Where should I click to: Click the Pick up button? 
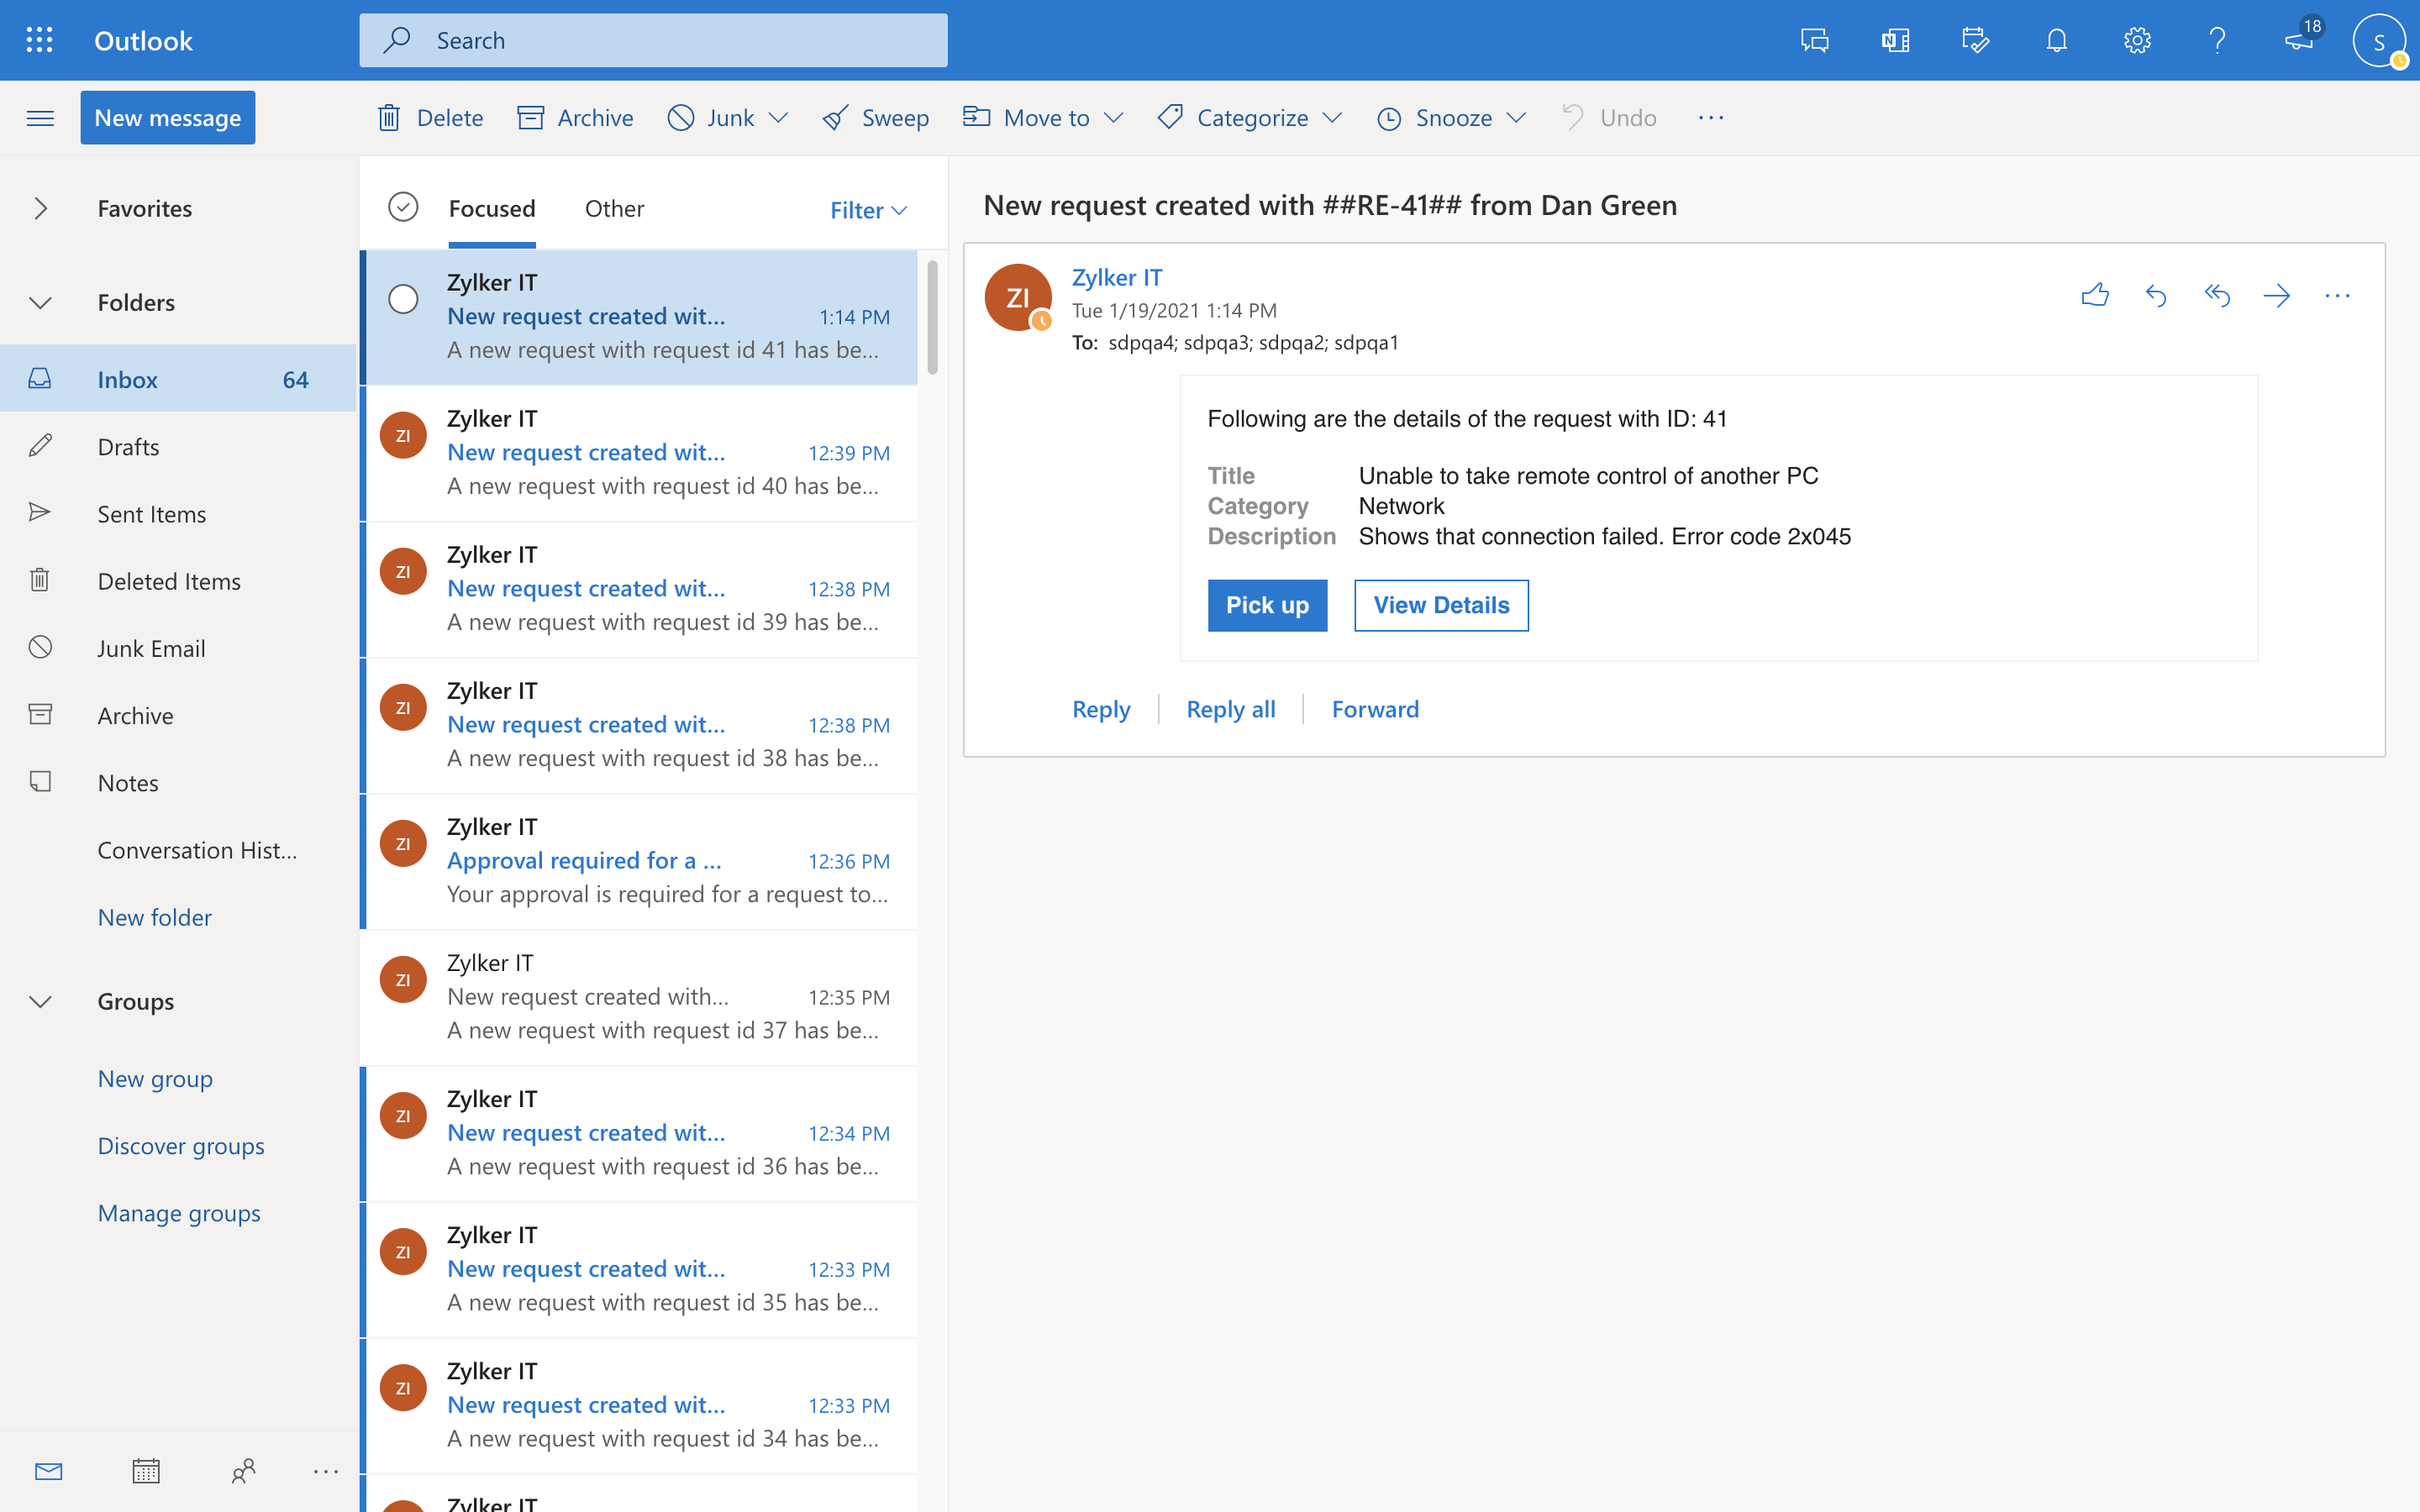click(x=1267, y=605)
